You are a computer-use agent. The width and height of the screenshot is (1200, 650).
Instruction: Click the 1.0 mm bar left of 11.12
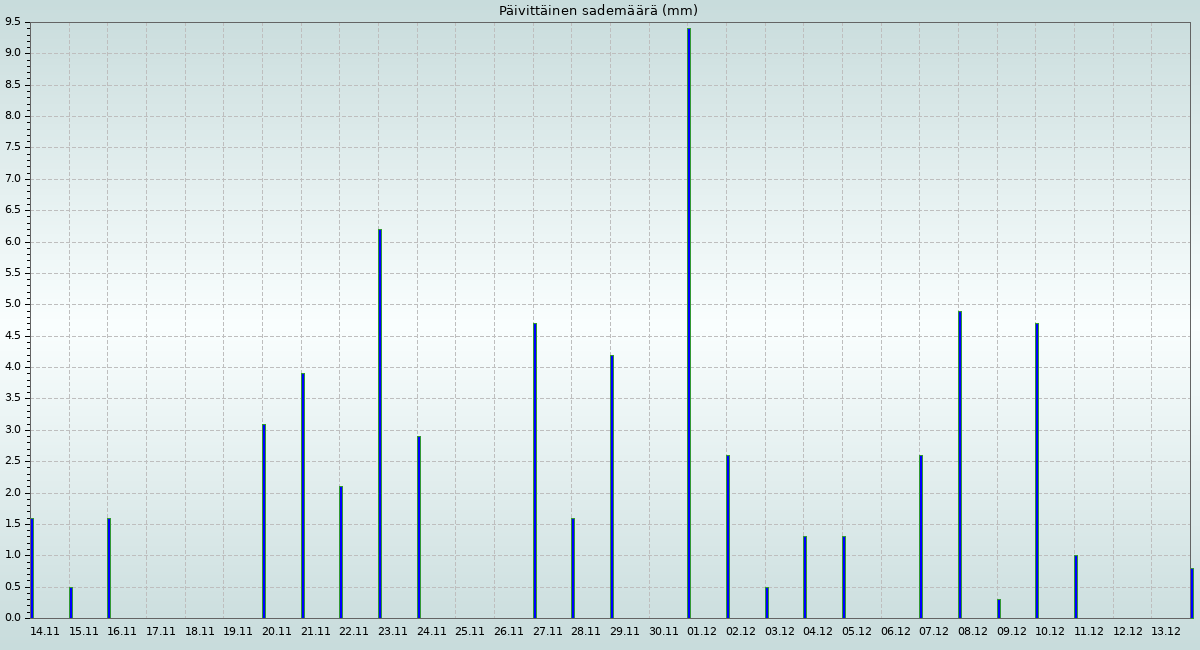click(x=1076, y=586)
